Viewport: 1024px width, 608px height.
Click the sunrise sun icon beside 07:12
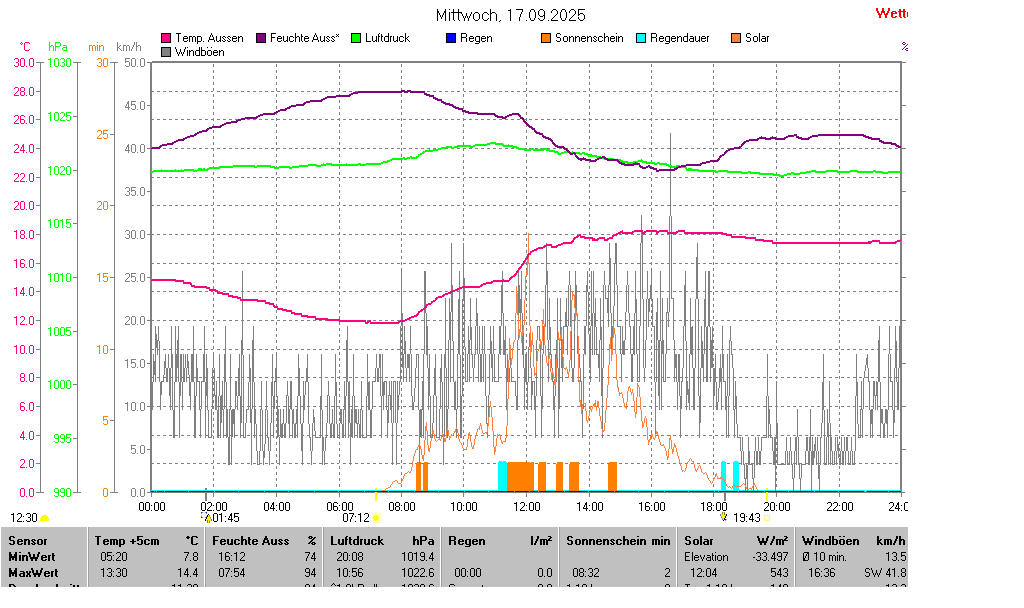pos(376,518)
